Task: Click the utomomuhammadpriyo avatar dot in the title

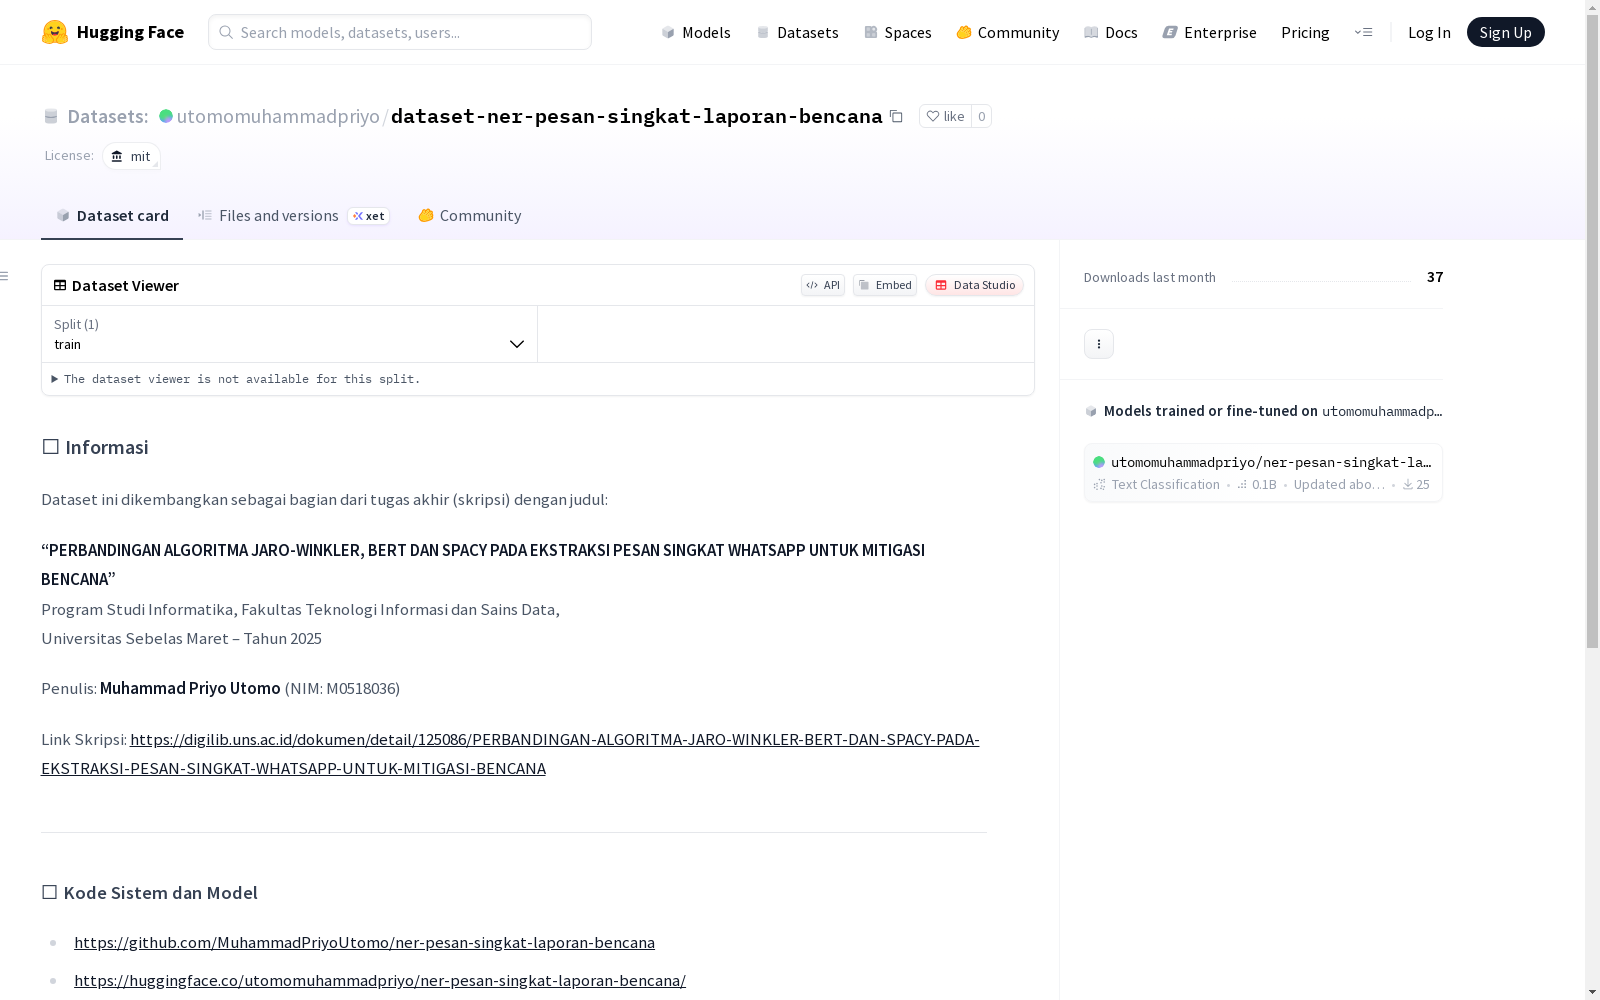Action: click(166, 116)
